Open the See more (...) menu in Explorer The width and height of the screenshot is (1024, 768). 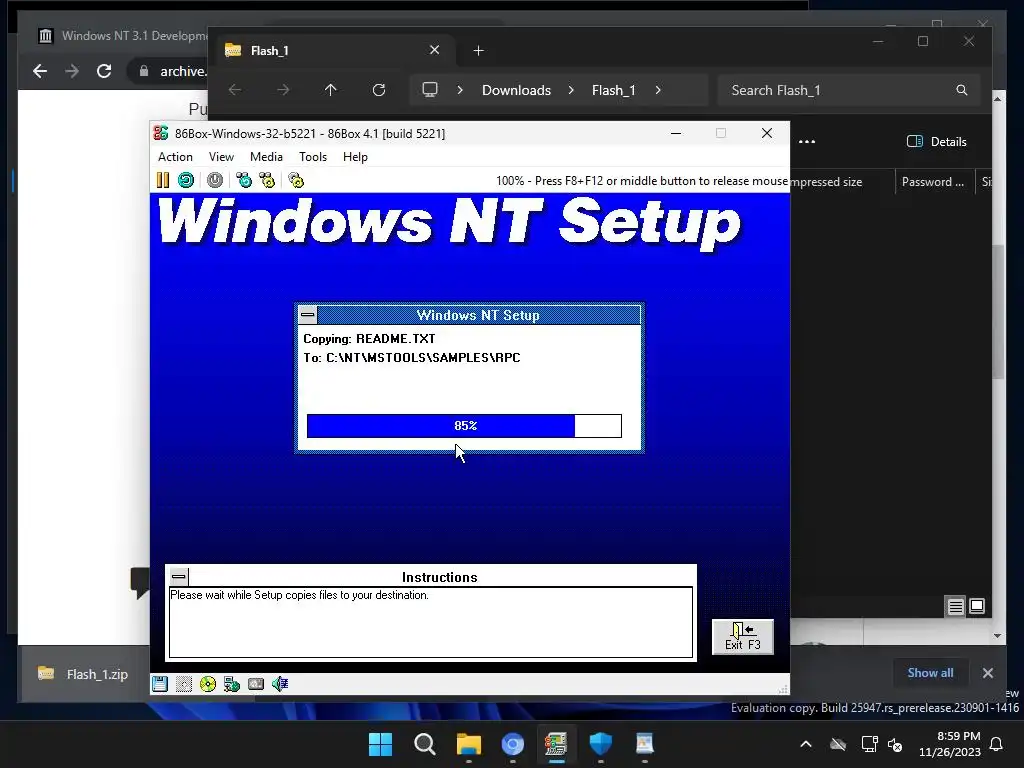[807, 142]
